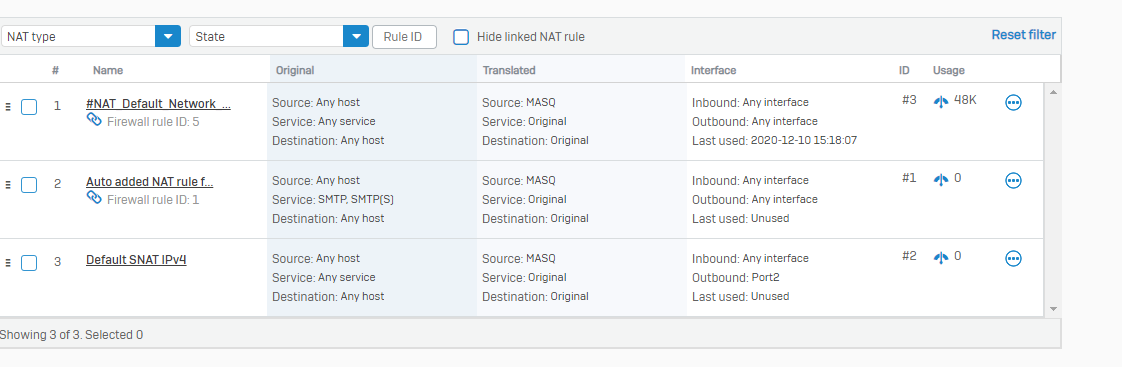
Task: Enable the Hide linked NAT rule checkbox
Action: (462, 36)
